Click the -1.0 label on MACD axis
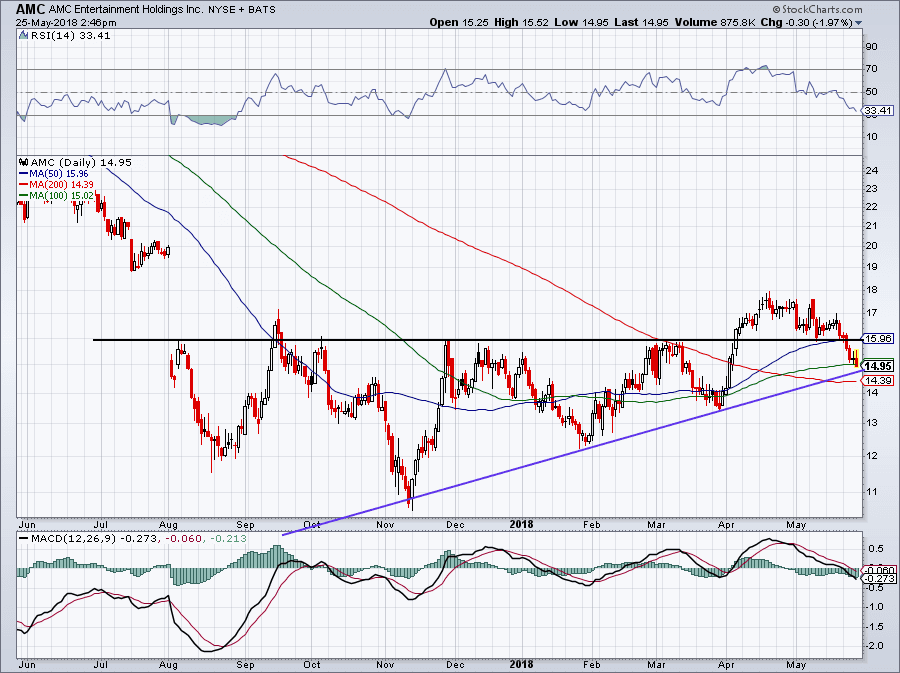The image size is (900, 673). (x=875, y=607)
